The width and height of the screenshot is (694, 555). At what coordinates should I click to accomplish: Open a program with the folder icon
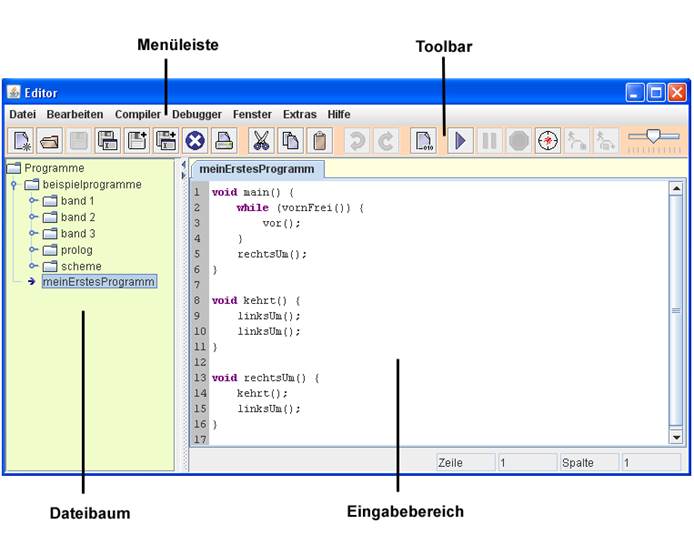pyautogui.click(x=50, y=141)
